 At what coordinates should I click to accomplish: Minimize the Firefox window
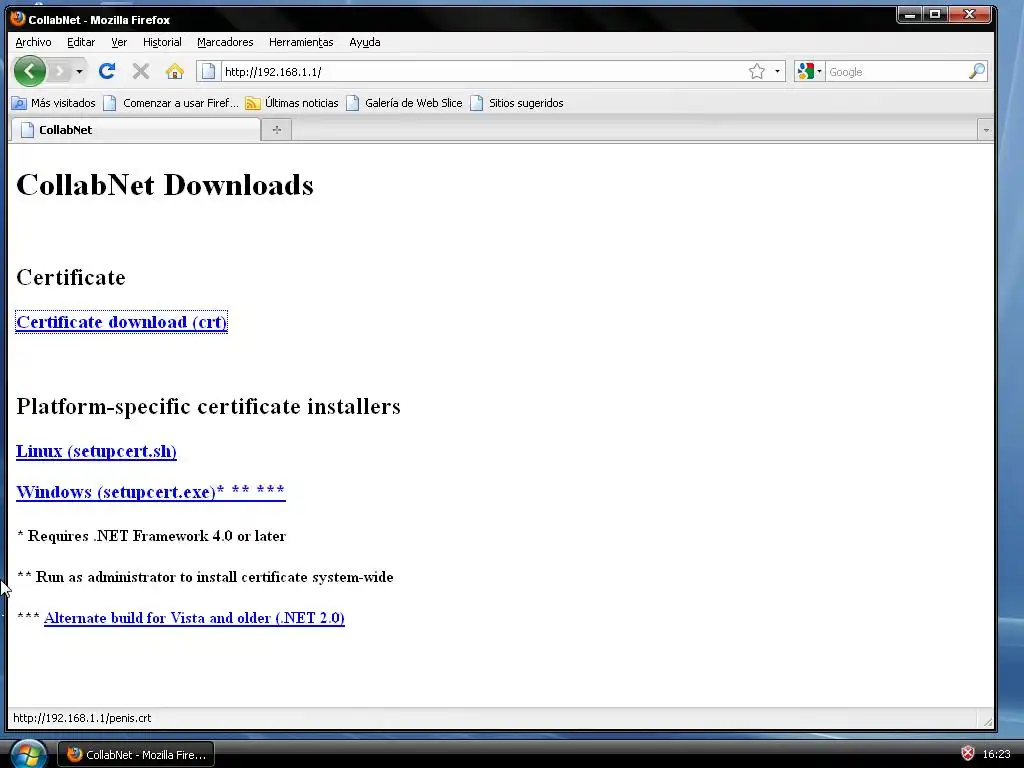click(910, 14)
